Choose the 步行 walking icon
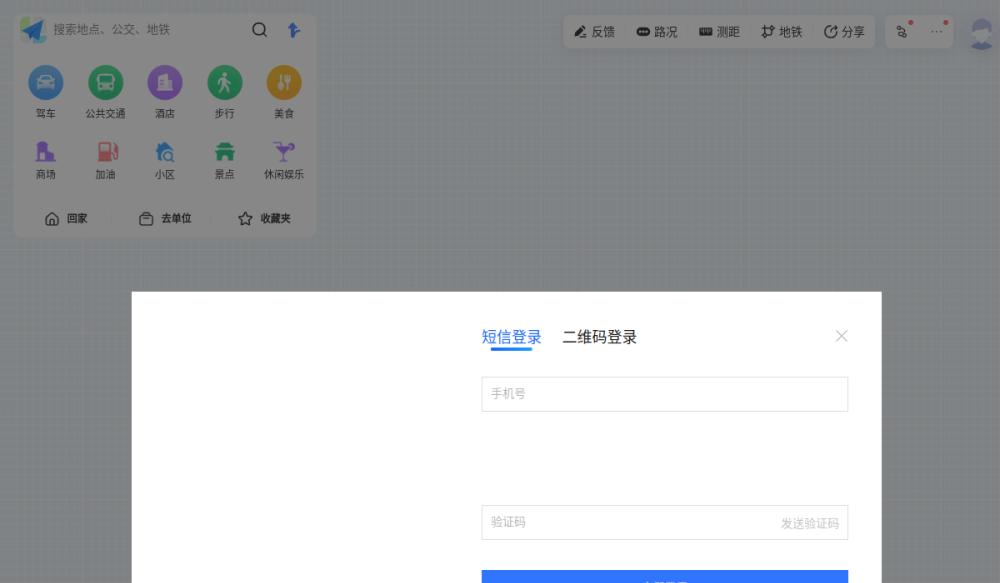Image resolution: width=1000 pixels, height=583 pixels. (224, 82)
